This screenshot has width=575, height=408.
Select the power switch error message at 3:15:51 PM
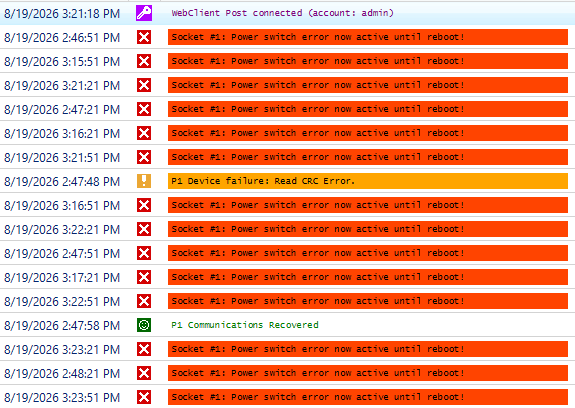click(x=368, y=61)
